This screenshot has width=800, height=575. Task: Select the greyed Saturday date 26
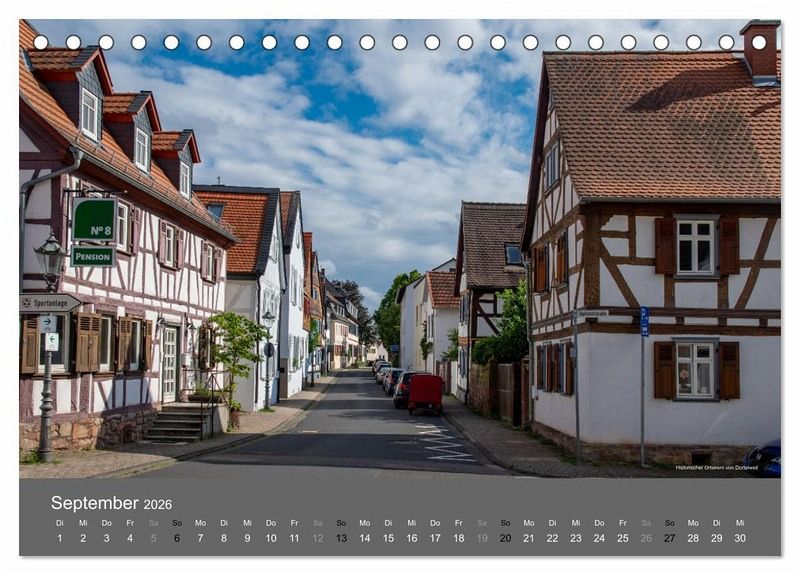[646, 538]
